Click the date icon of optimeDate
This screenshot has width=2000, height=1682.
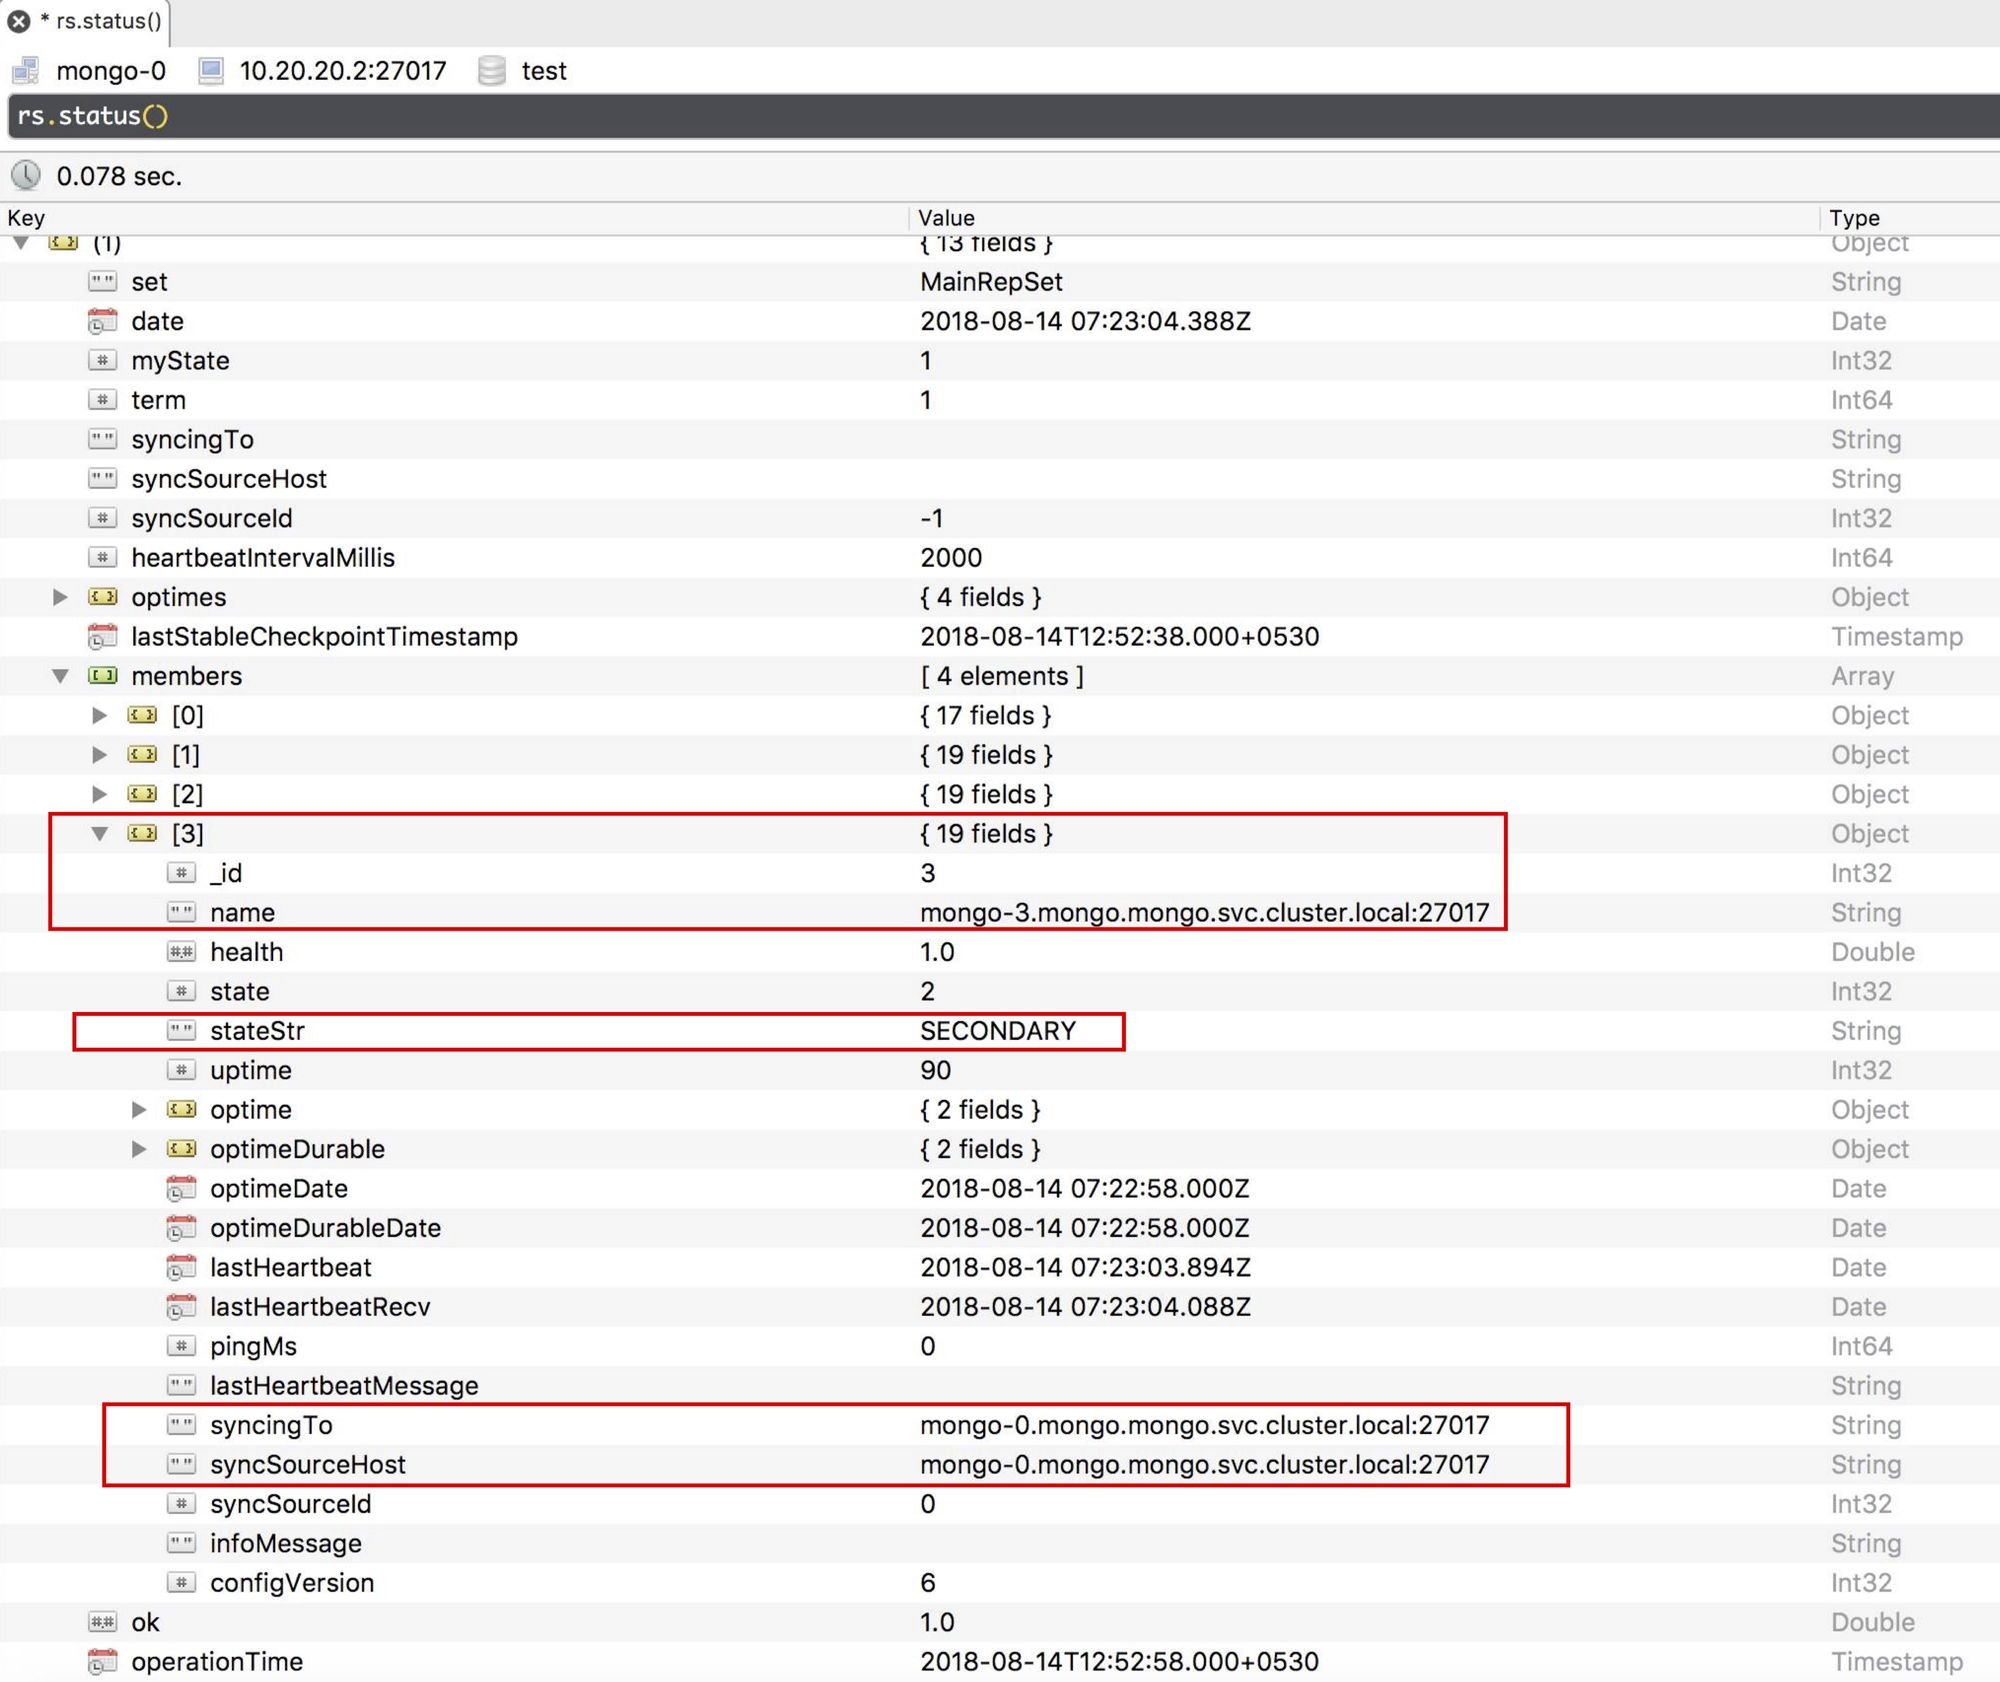click(x=181, y=1189)
